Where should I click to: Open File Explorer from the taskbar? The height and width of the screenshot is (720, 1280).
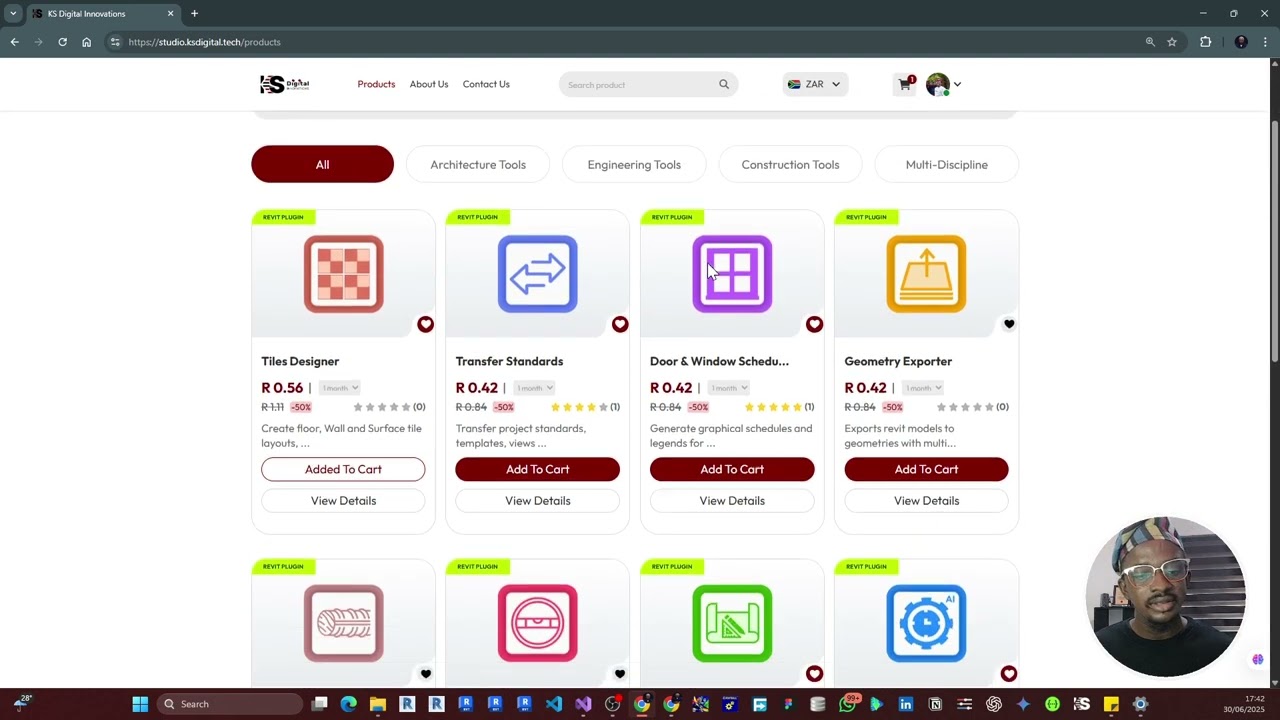click(x=378, y=704)
